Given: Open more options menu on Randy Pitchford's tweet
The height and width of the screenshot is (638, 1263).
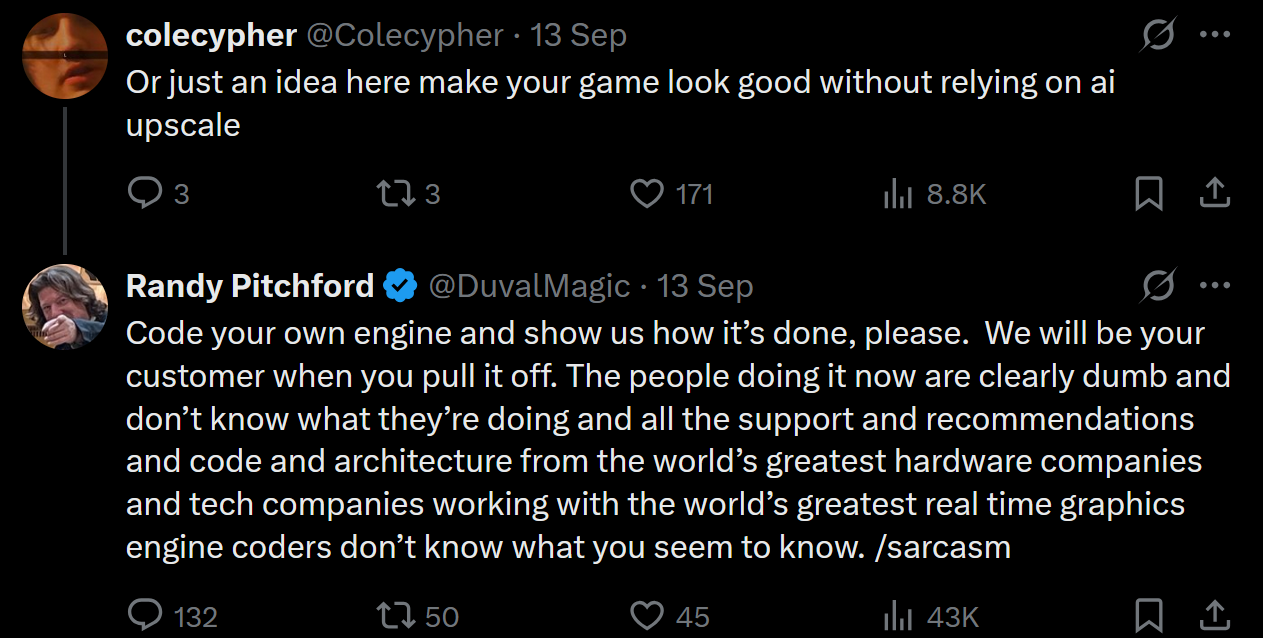Looking at the screenshot, I should 1214,286.
